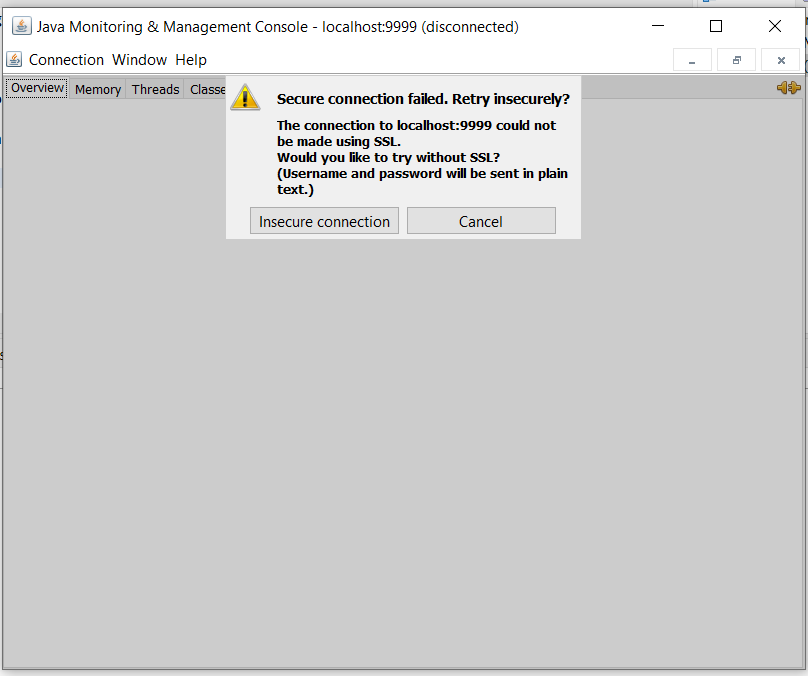The height and width of the screenshot is (676, 808).
Task: Close the Java Monitoring console window
Action: 775,26
